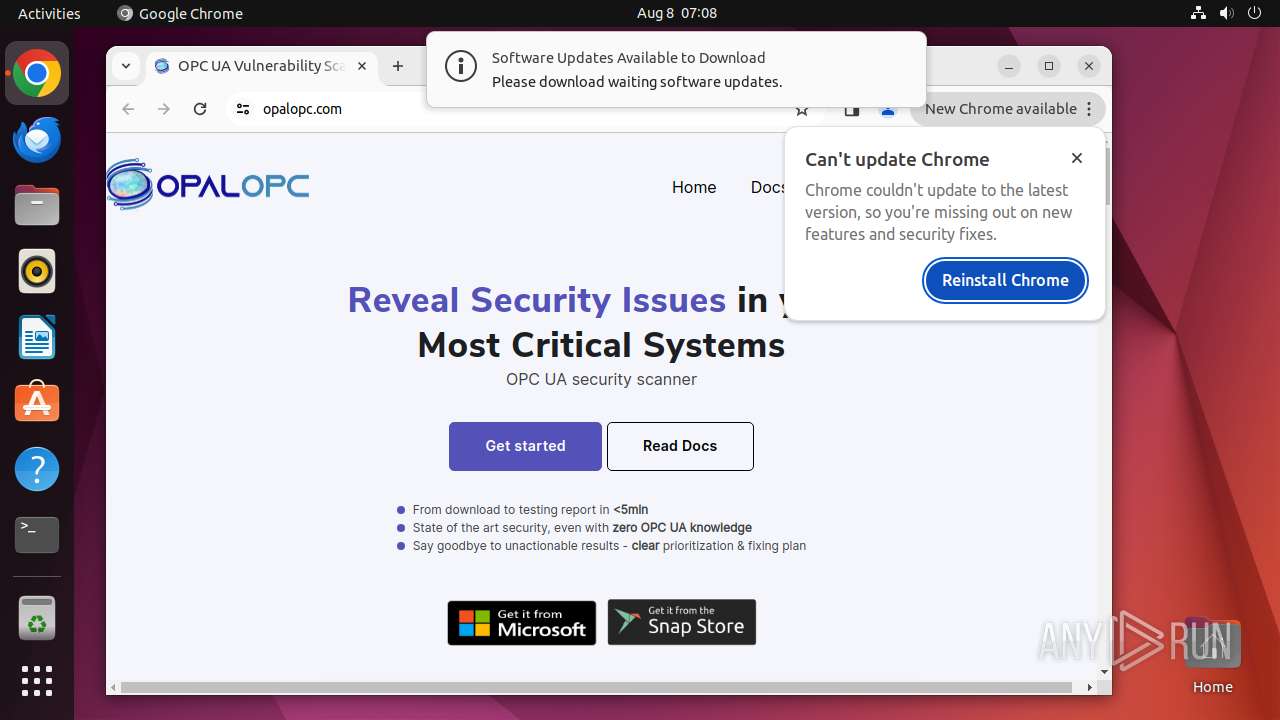
Task: Open the Chrome profile avatar
Action: click(887, 110)
